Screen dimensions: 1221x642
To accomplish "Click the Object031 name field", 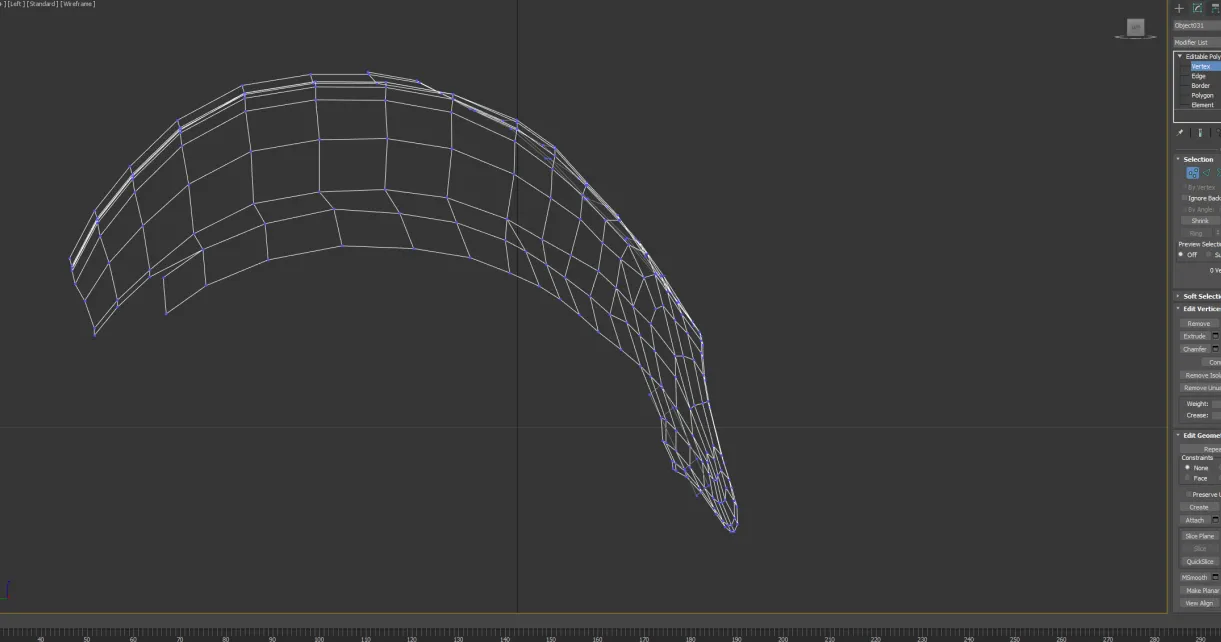I will (1197, 25).
